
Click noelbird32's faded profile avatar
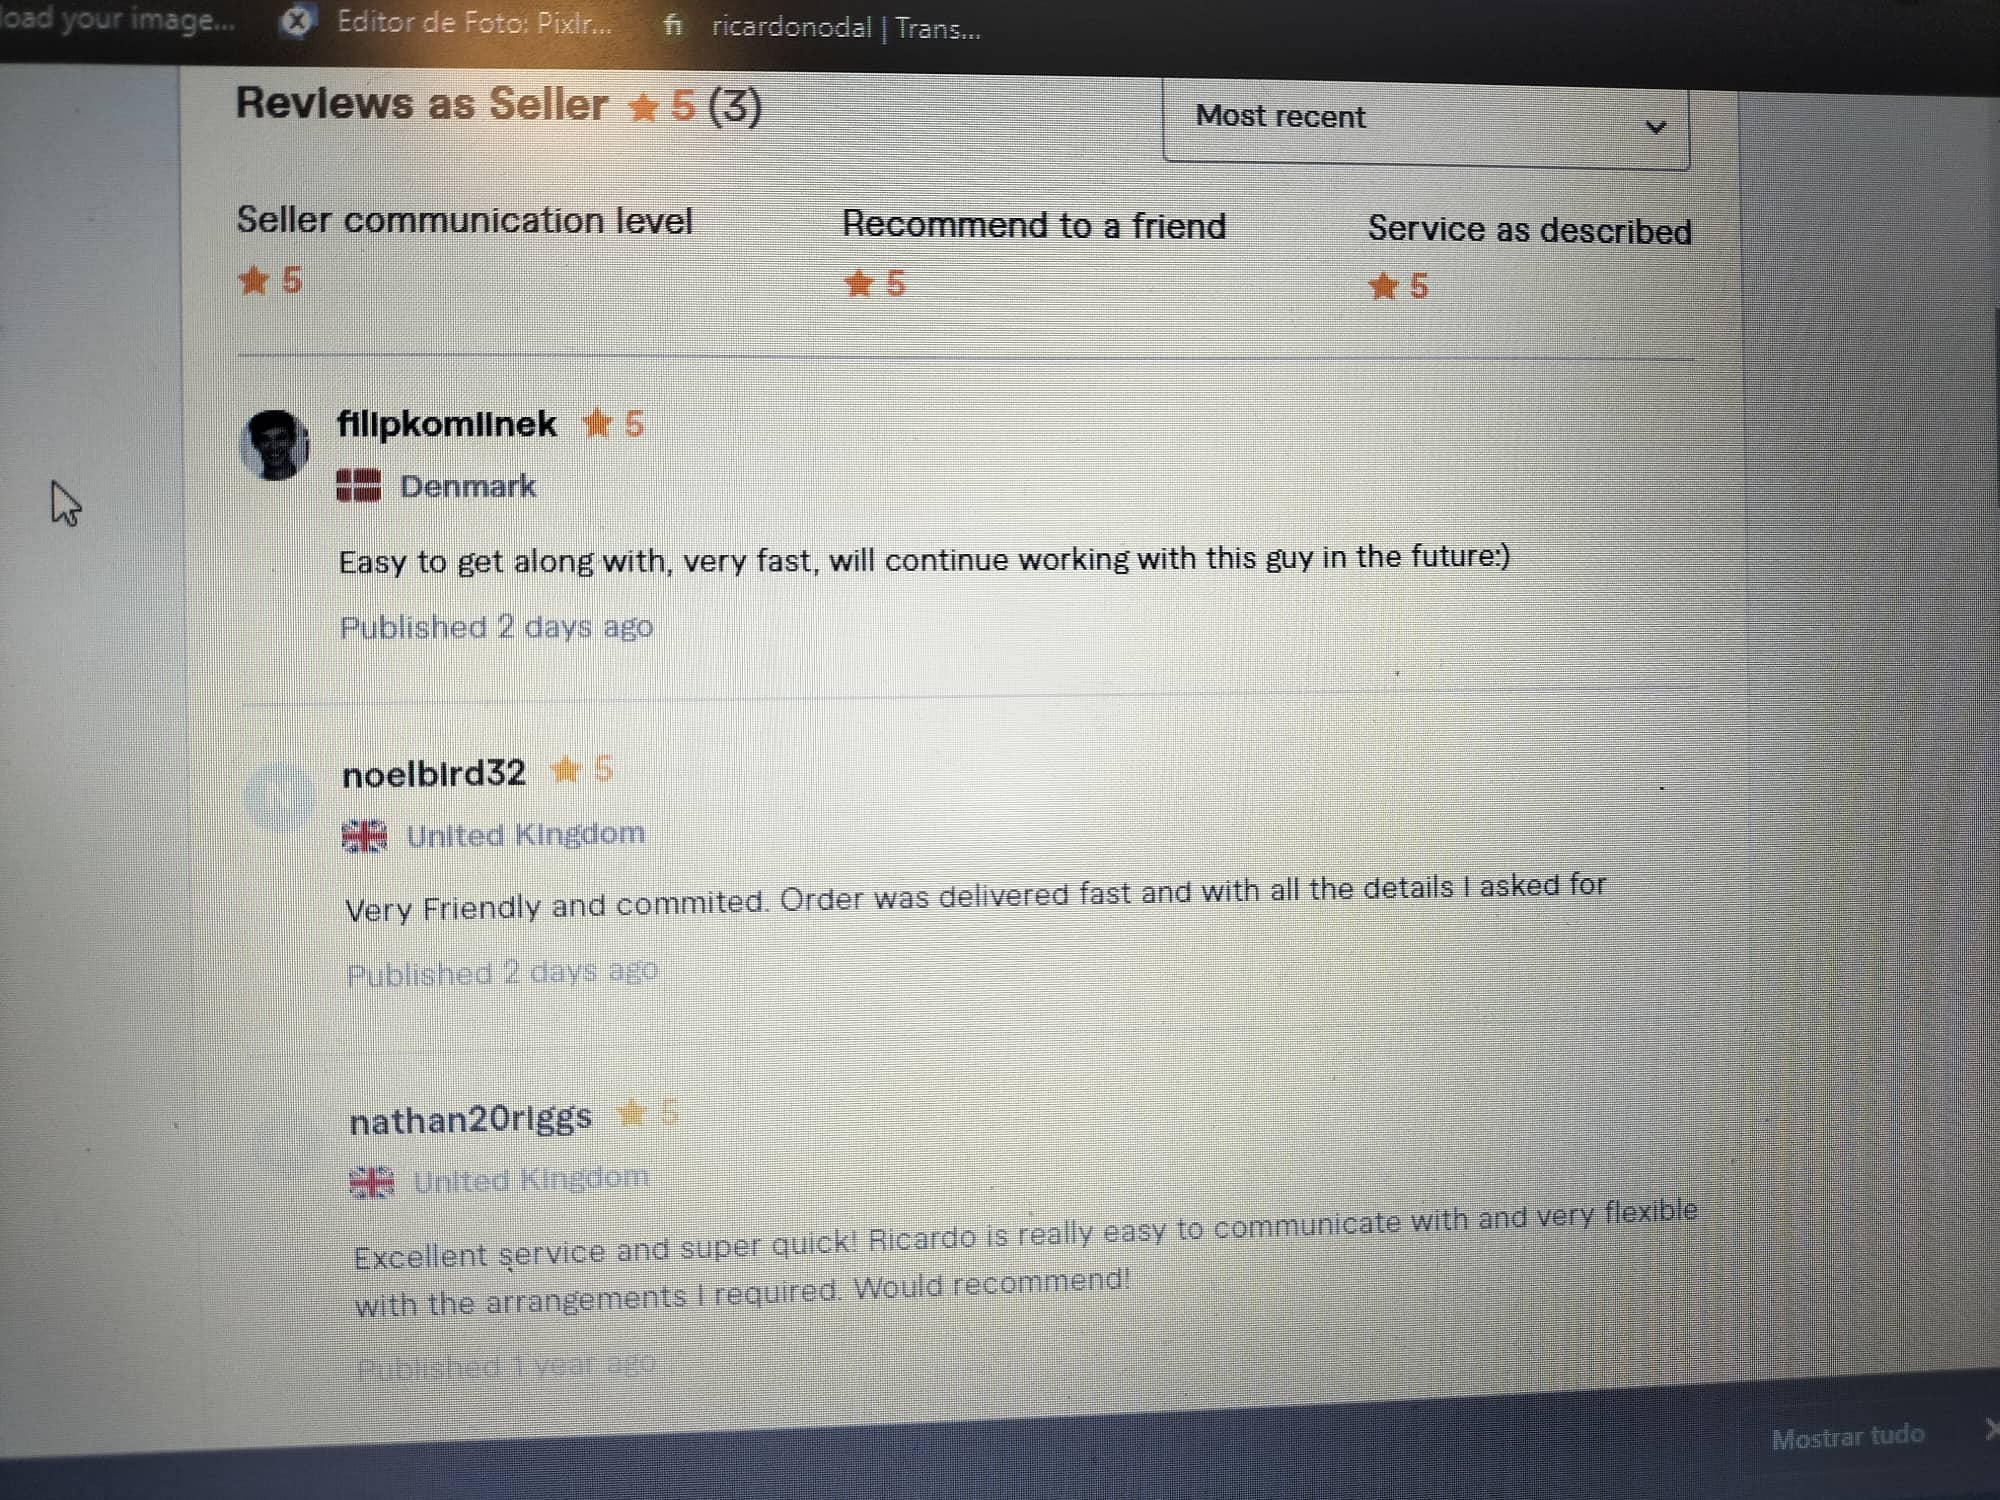(280, 795)
